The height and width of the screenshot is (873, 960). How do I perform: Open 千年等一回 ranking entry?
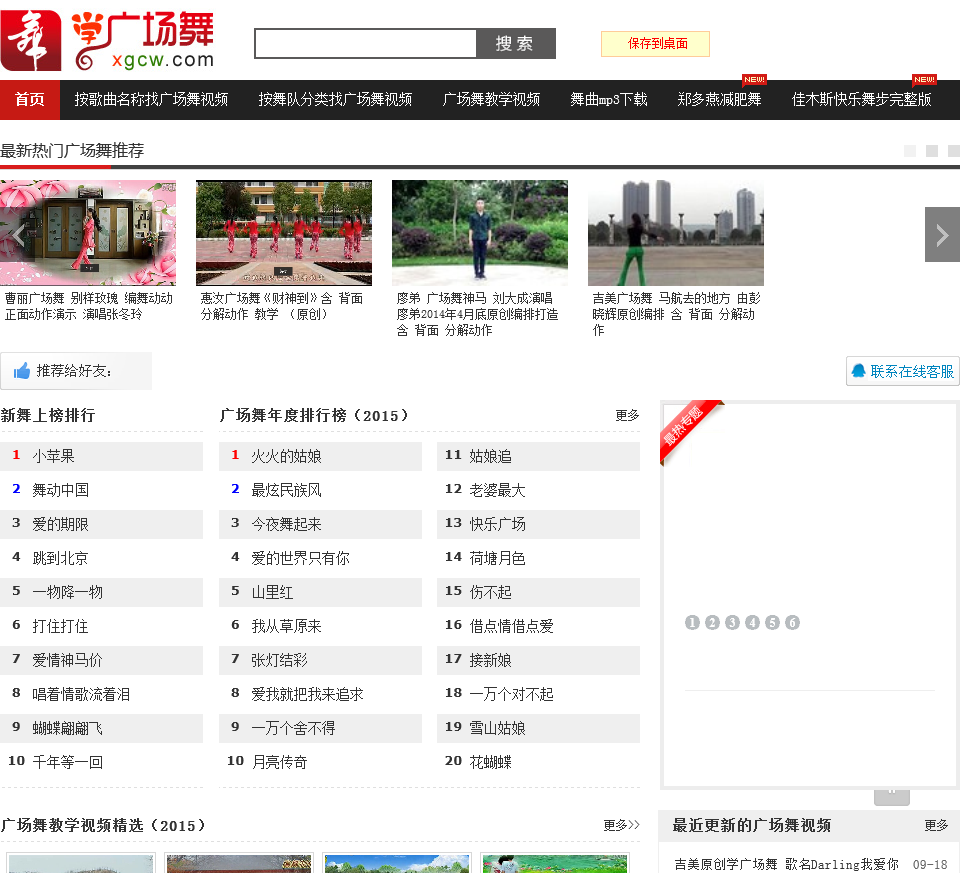tap(67, 762)
